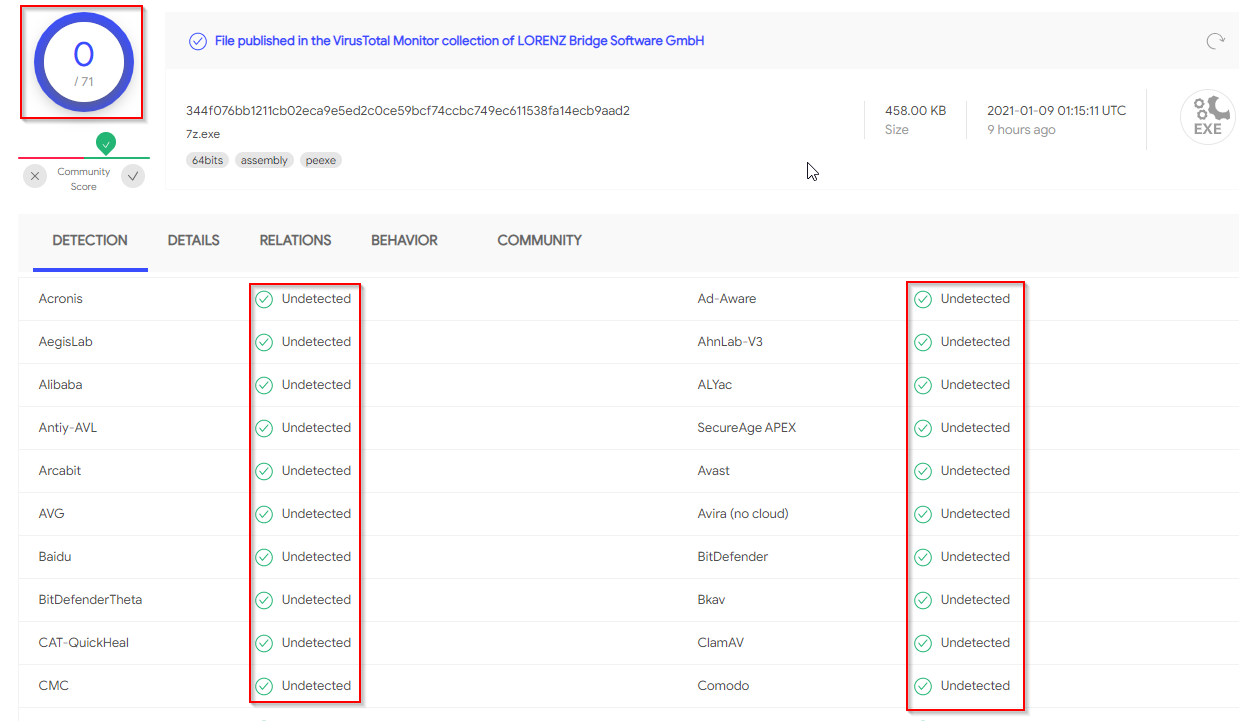
Task: Click the 7z.exe file name
Action: point(203,134)
